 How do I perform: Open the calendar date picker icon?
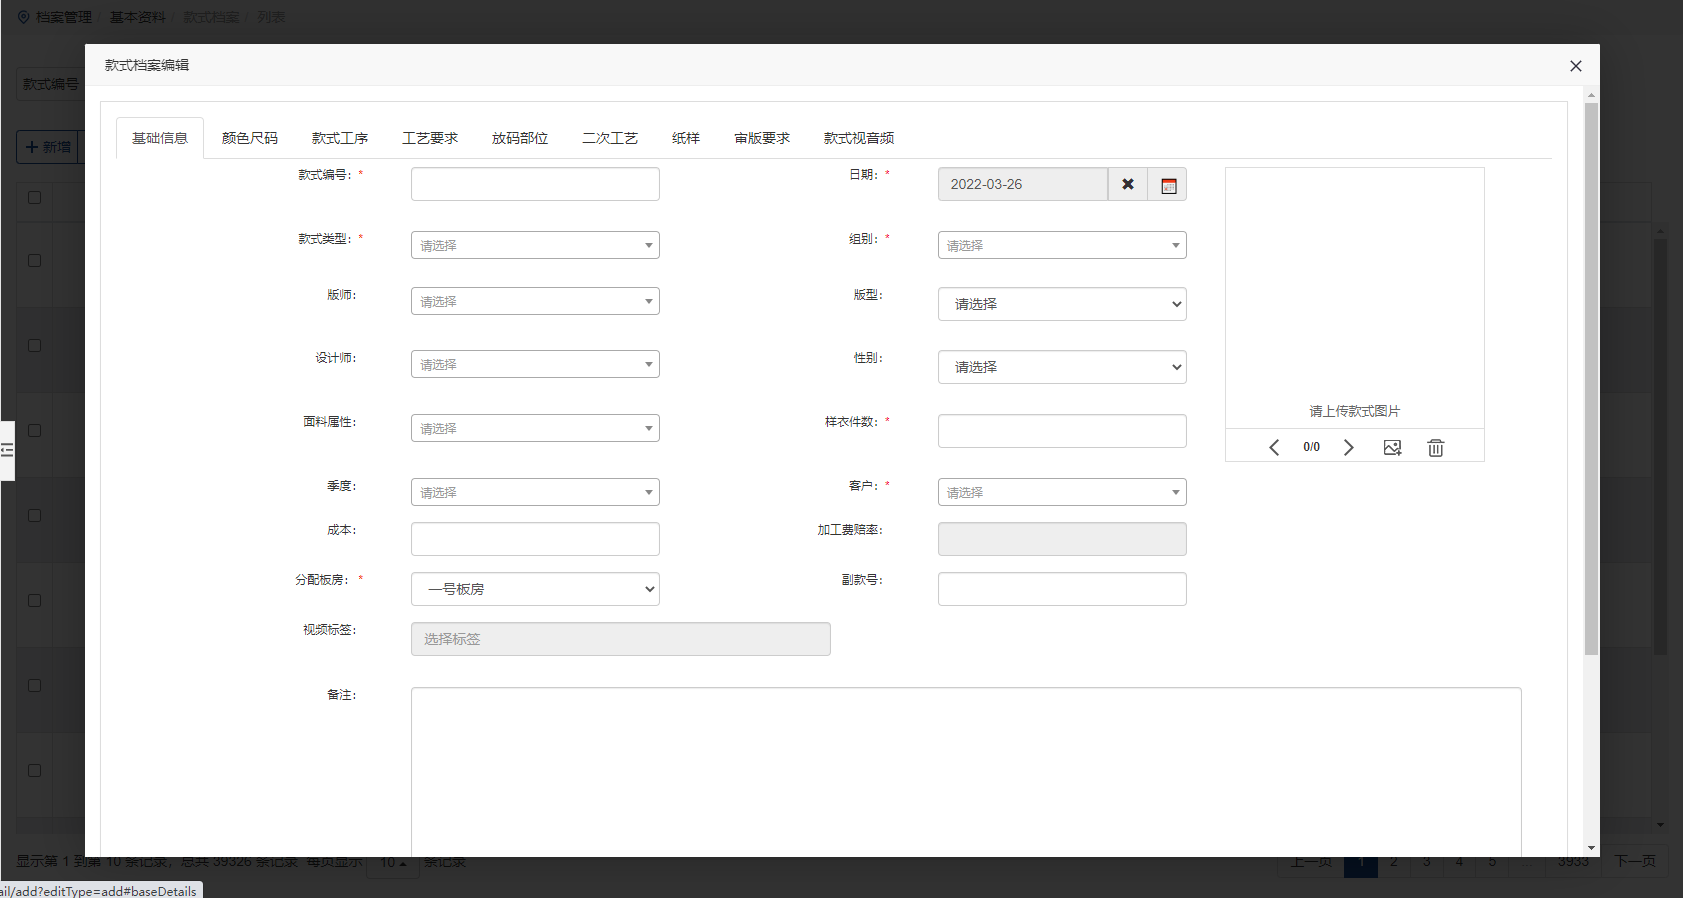coord(1167,184)
